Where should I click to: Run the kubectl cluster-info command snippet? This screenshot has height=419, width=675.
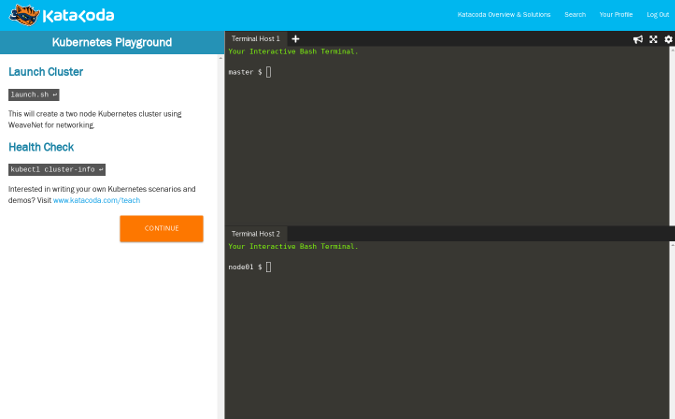point(57,170)
